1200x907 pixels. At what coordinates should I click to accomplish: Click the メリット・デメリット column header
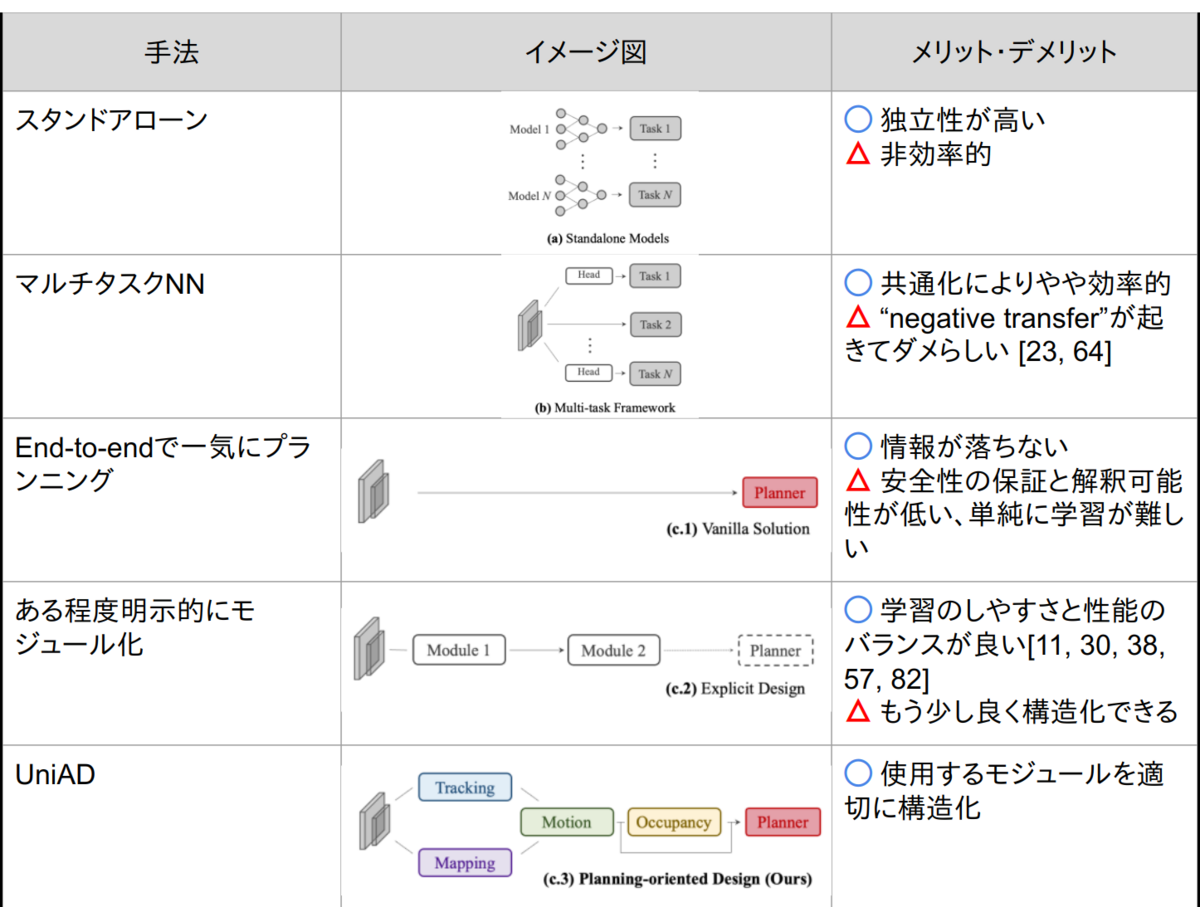(x=1014, y=51)
